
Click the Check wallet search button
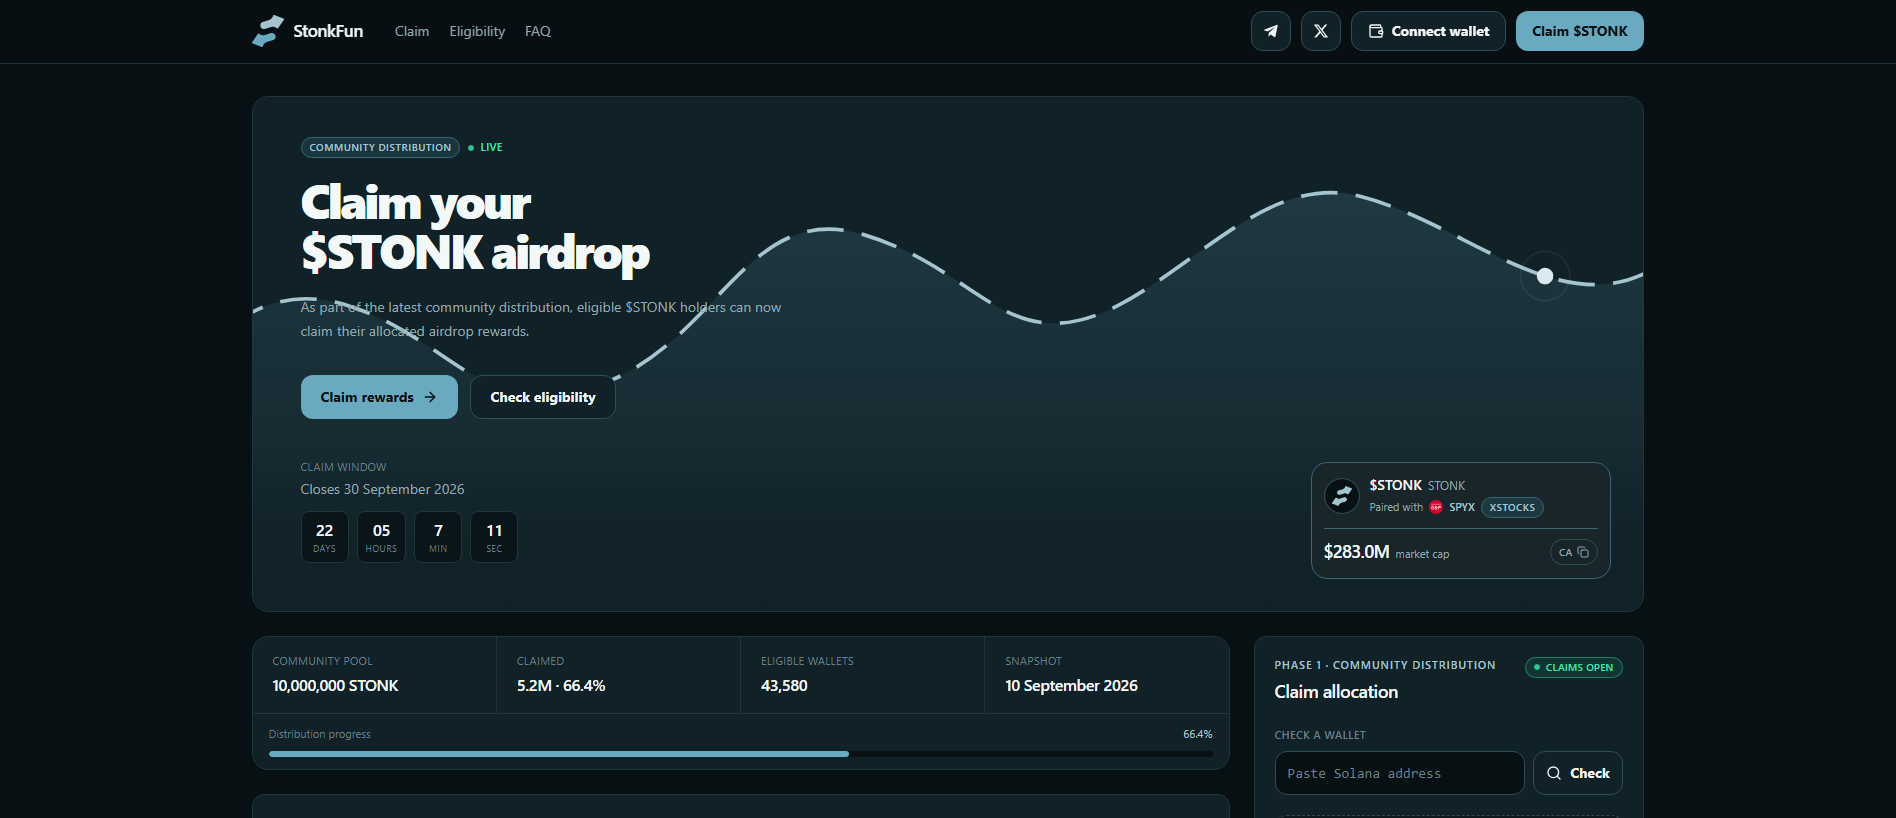1577,773
